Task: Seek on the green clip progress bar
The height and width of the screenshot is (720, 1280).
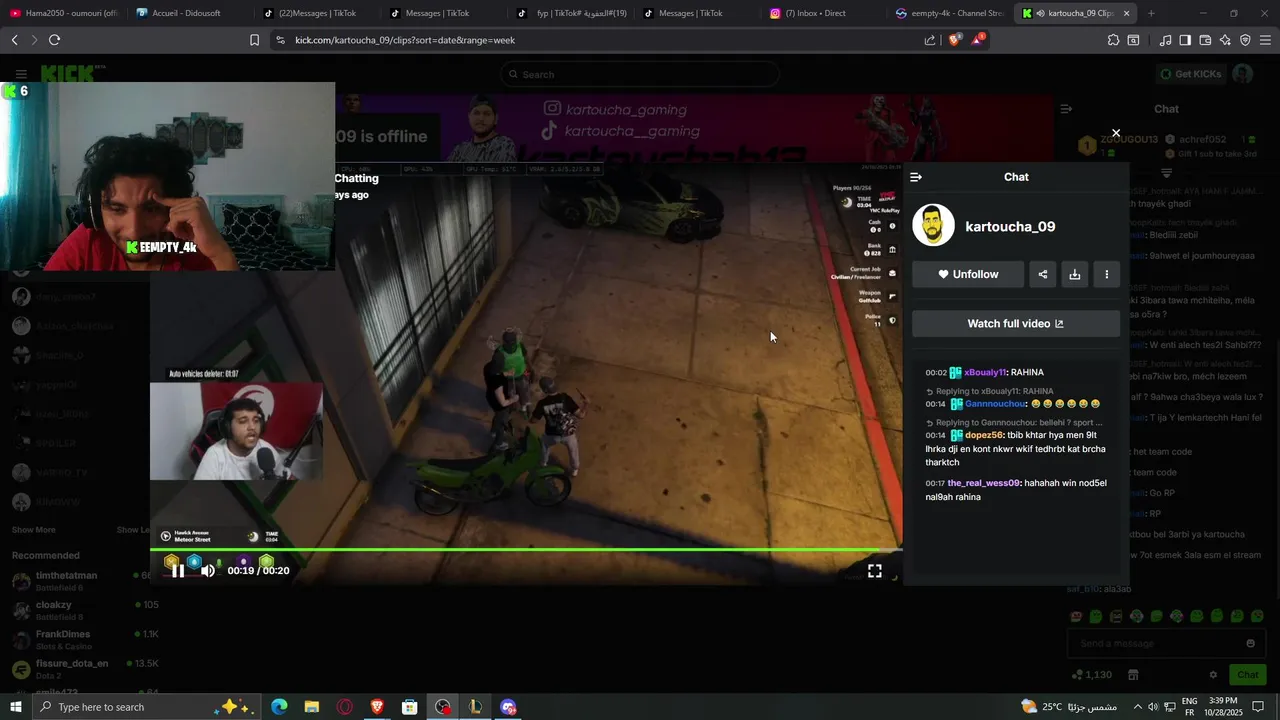Action: tap(526, 550)
